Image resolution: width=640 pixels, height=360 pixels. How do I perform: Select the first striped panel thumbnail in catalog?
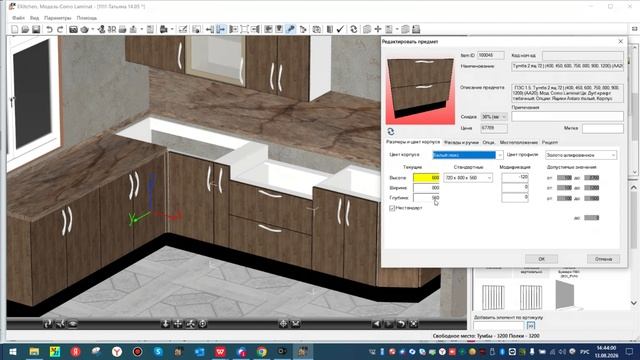pyautogui.click(x=493, y=298)
